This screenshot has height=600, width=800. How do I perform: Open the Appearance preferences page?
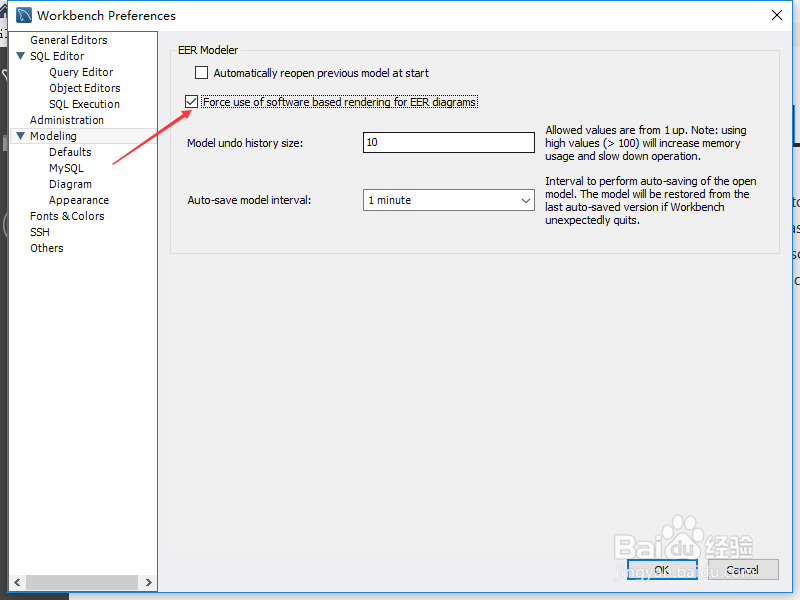[x=79, y=200]
